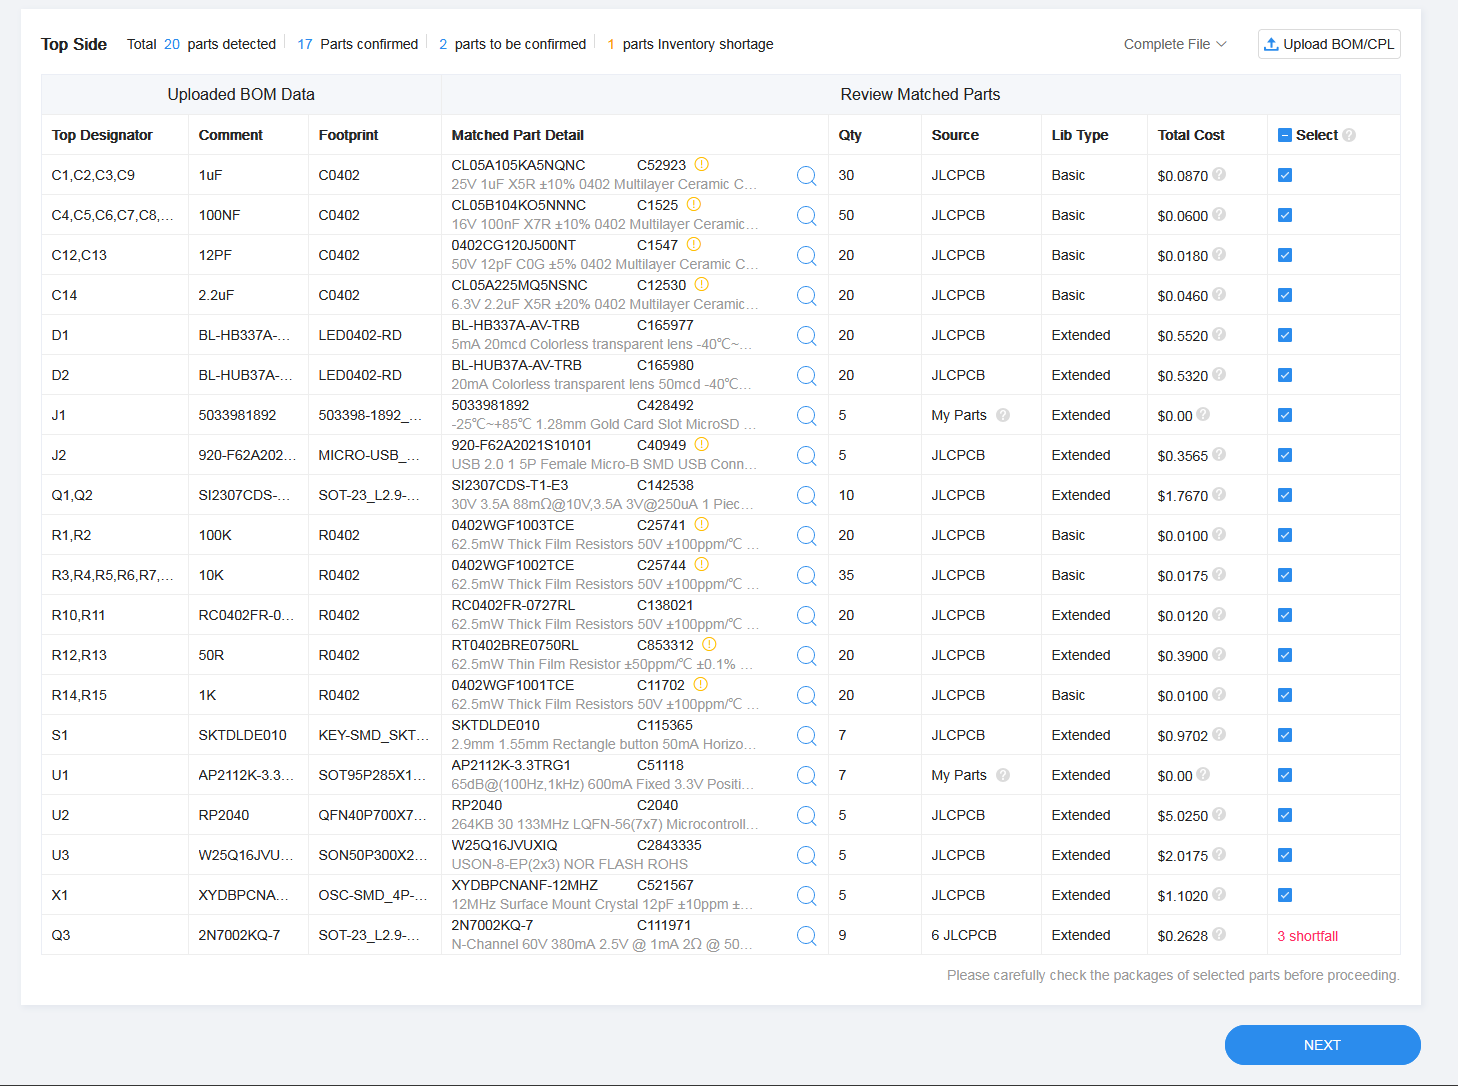Open the search preview for SKTDLDE010 button
This screenshot has width=1458, height=1086.
pyautogui.click(x=807, y=735)
